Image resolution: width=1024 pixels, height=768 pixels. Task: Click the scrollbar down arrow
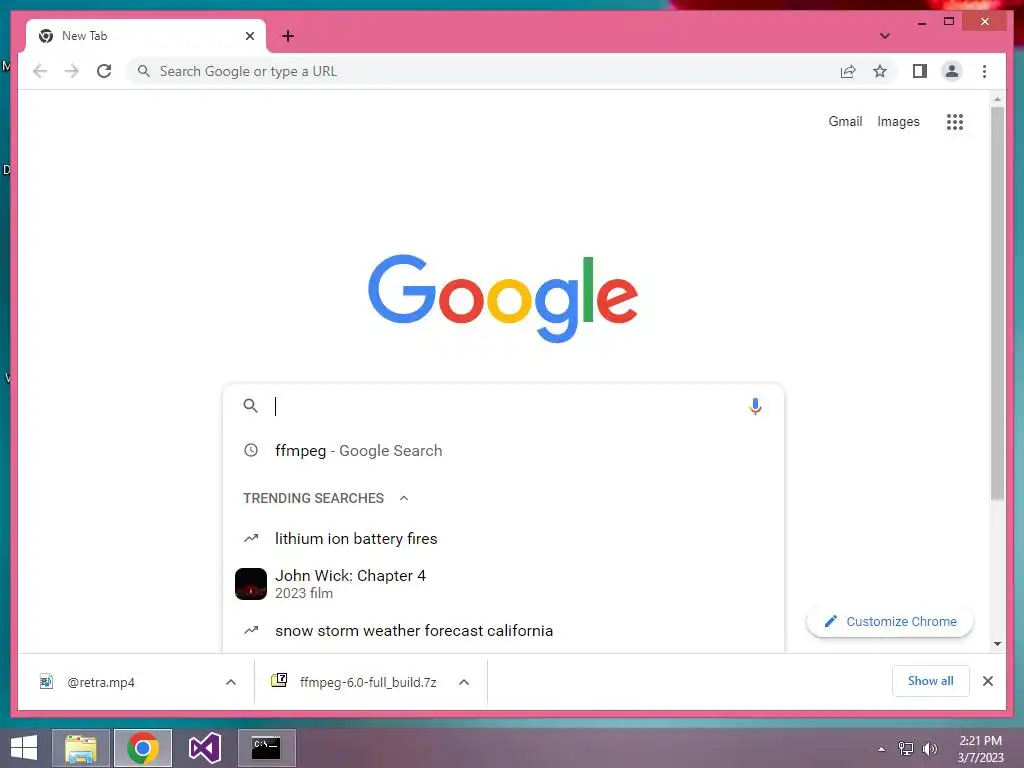[x=997, y=643]
